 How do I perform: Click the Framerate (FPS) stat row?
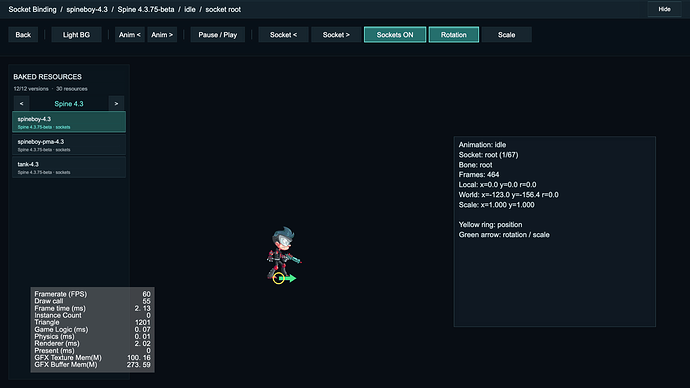click(92, 294)
